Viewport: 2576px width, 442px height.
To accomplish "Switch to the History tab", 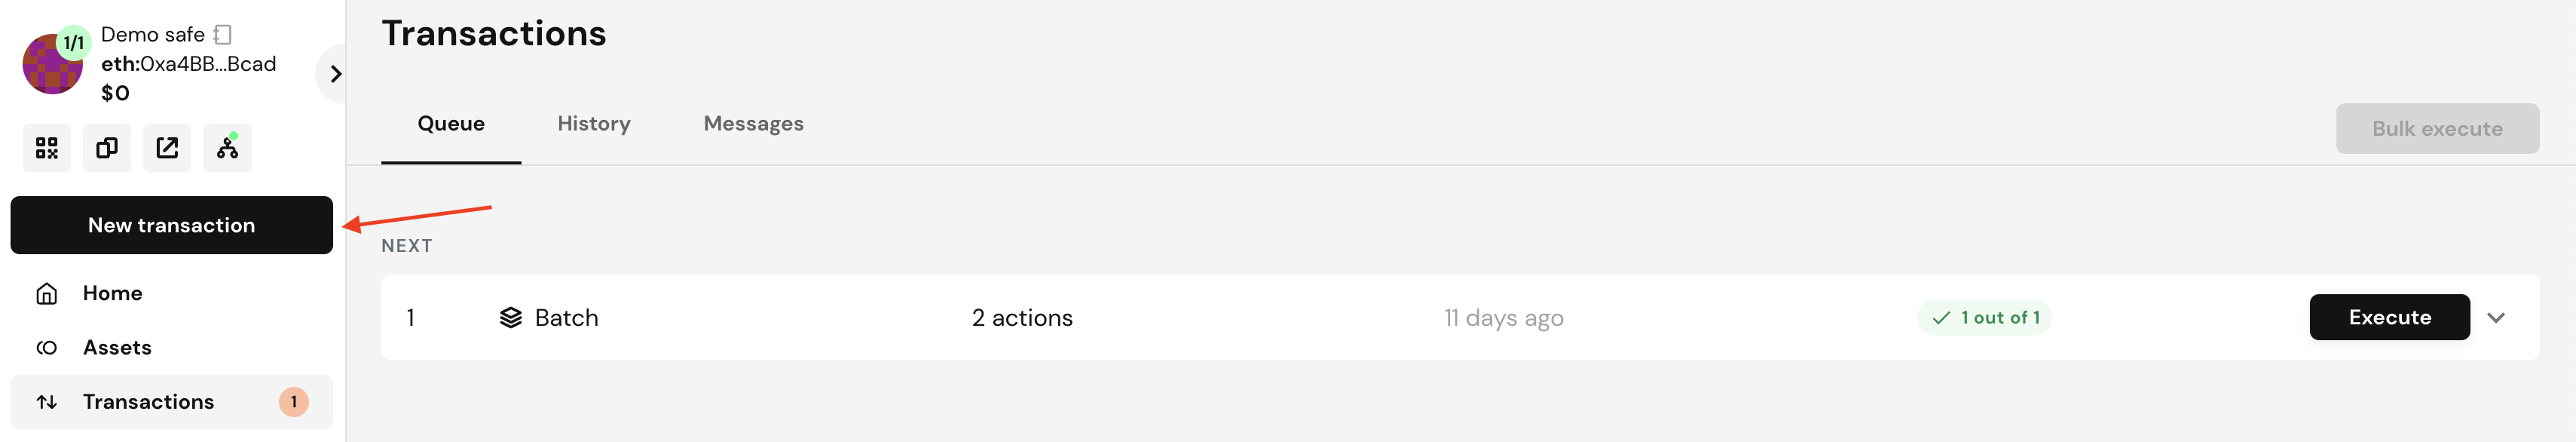I will coord(594,124).
